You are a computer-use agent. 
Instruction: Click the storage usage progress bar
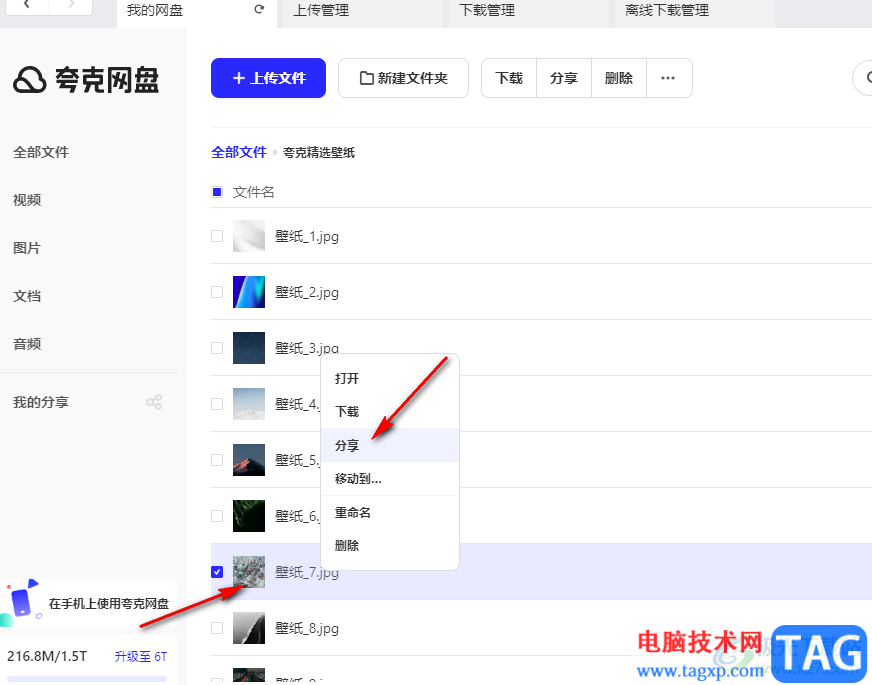coord(87,679)
